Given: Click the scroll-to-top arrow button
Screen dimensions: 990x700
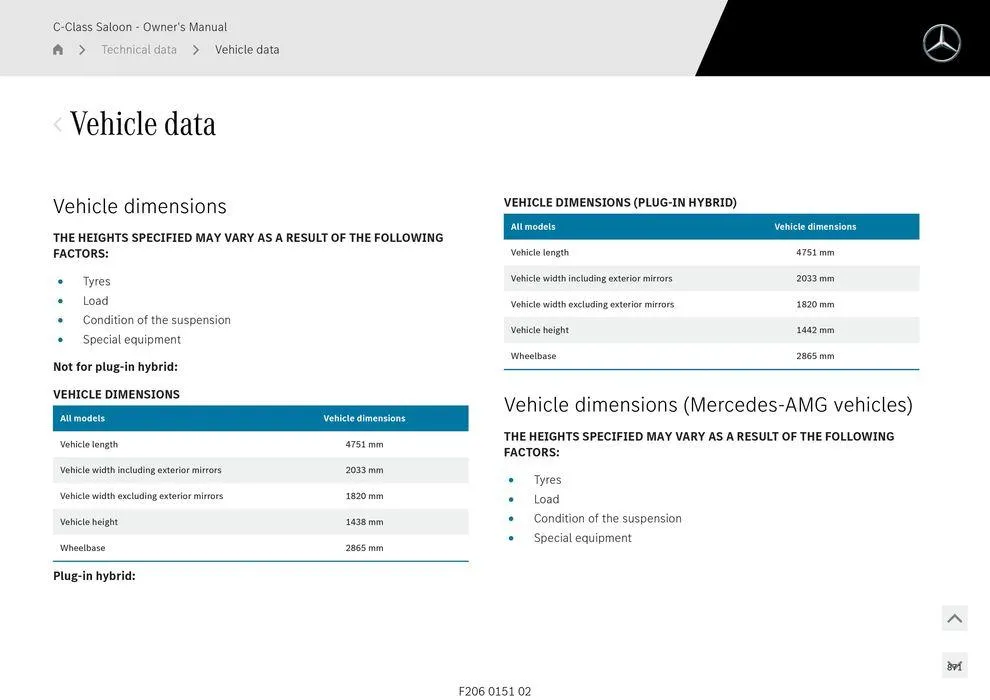Looking at the screenshot, I should [954, 619].
